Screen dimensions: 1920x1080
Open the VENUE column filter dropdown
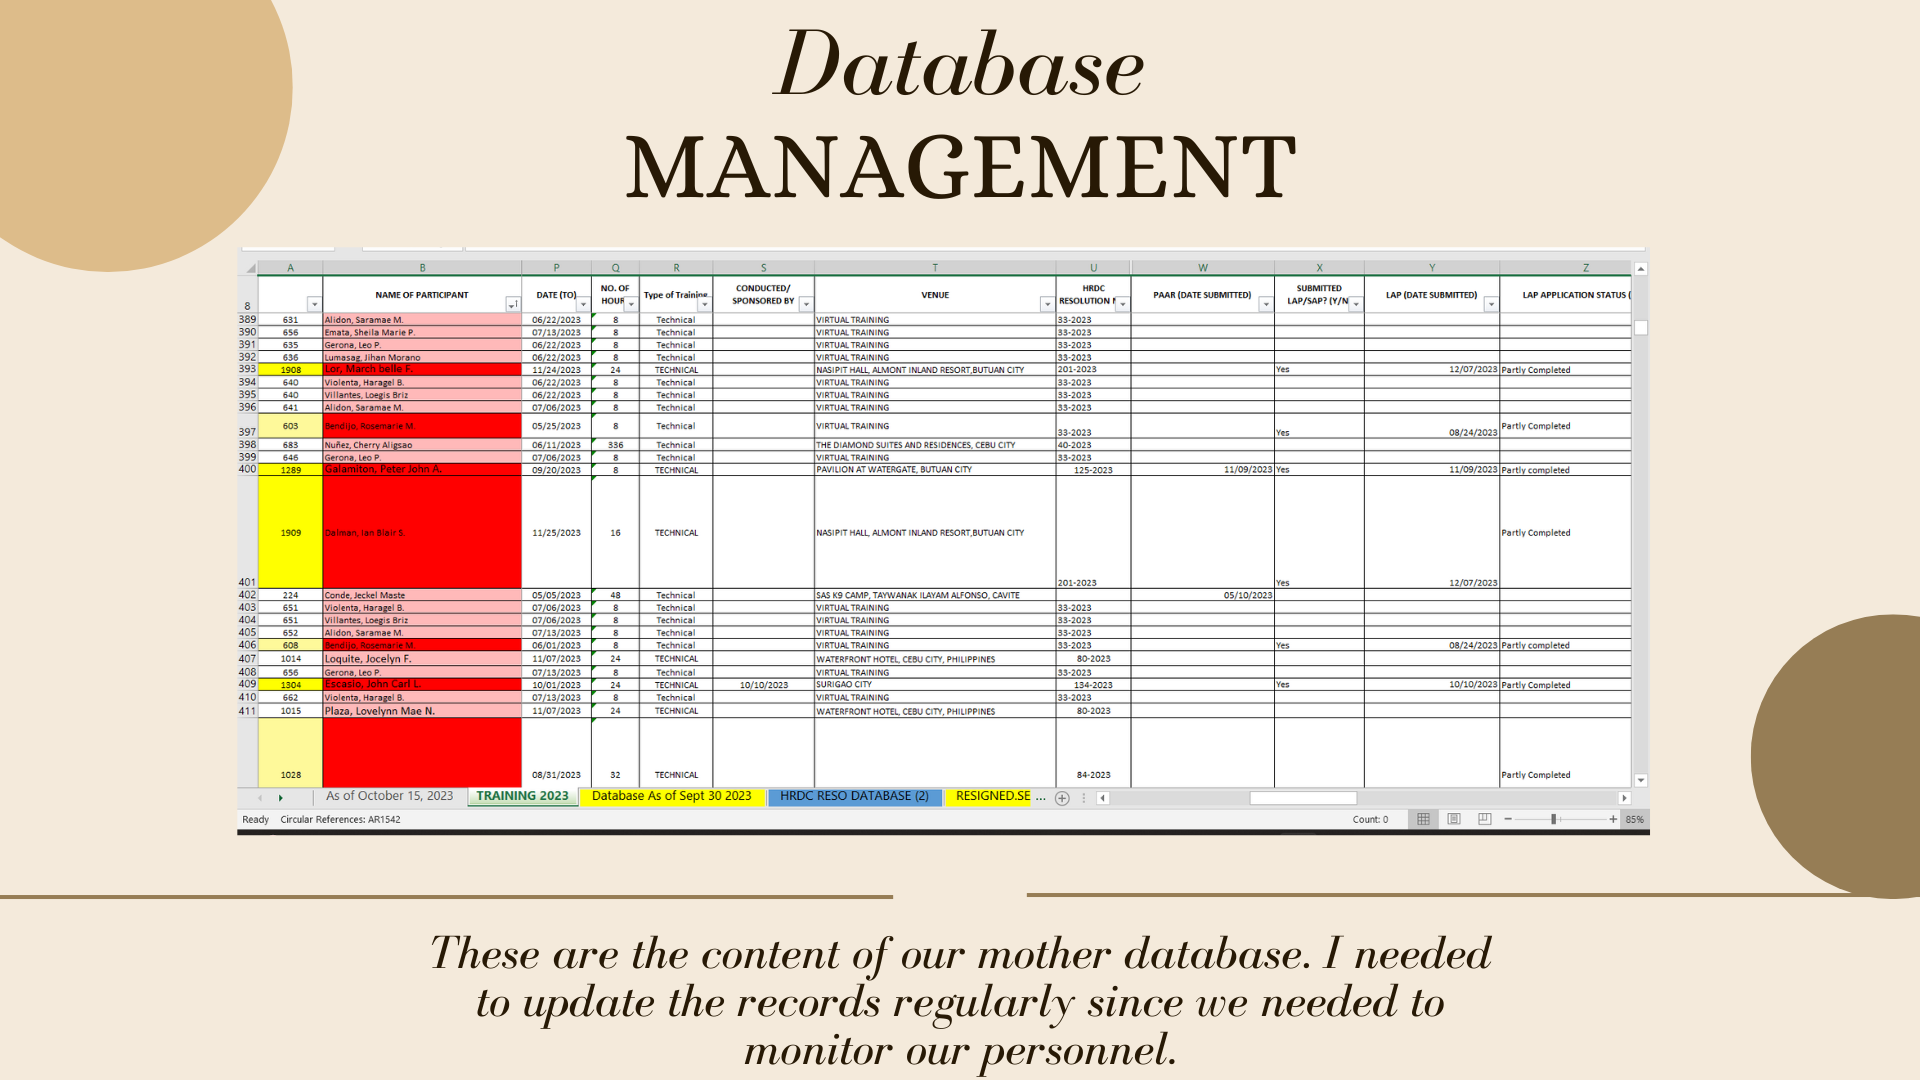click(1046, 304)
